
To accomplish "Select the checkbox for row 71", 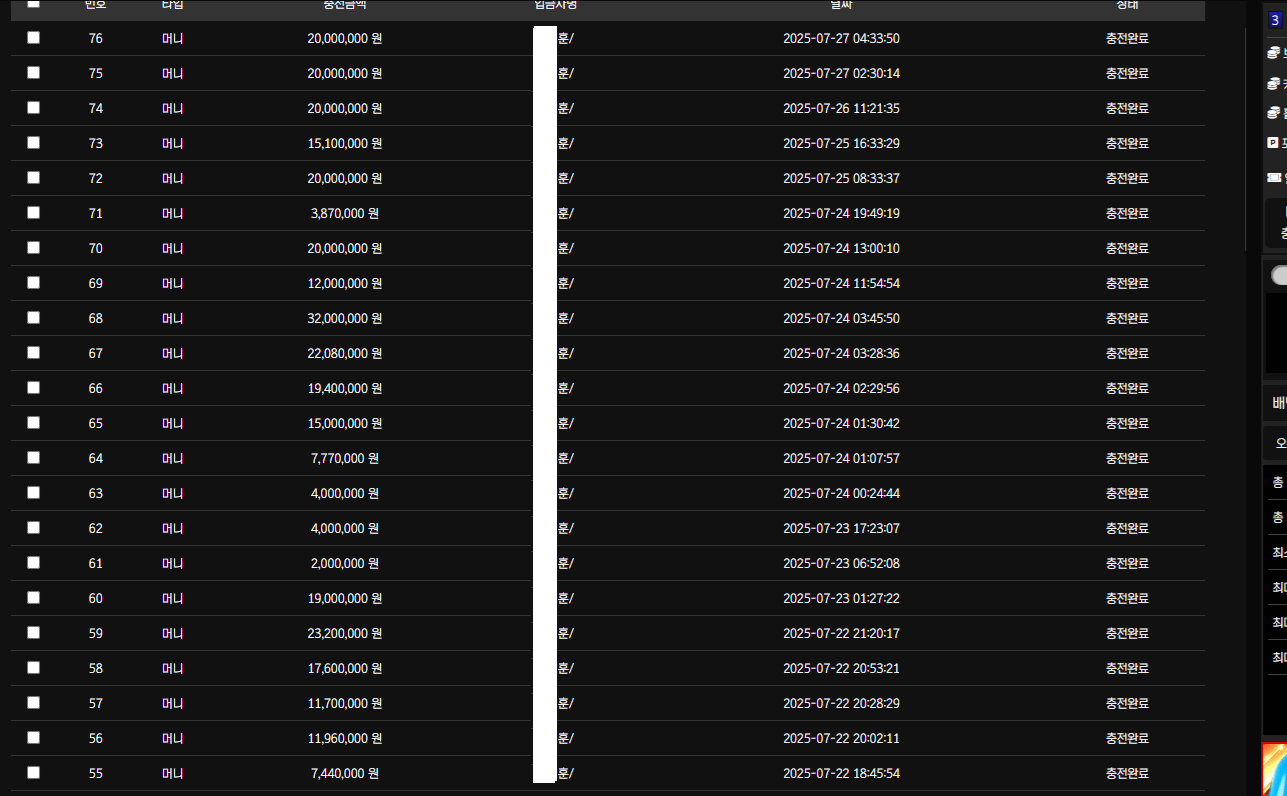I will [x=34, y=213].
